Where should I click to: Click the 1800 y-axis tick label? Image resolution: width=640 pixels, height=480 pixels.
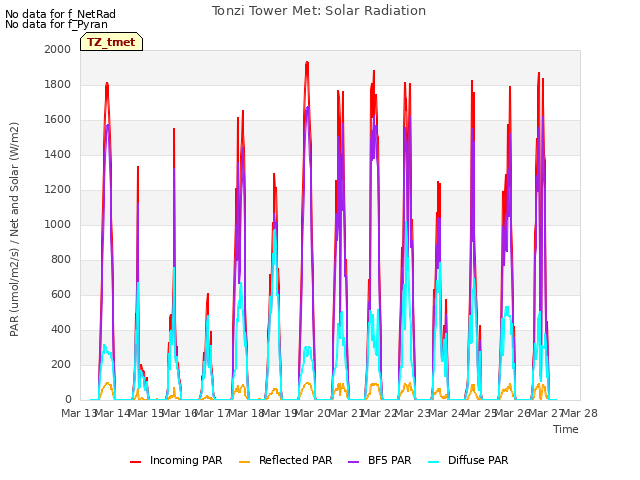coord(58,84)
